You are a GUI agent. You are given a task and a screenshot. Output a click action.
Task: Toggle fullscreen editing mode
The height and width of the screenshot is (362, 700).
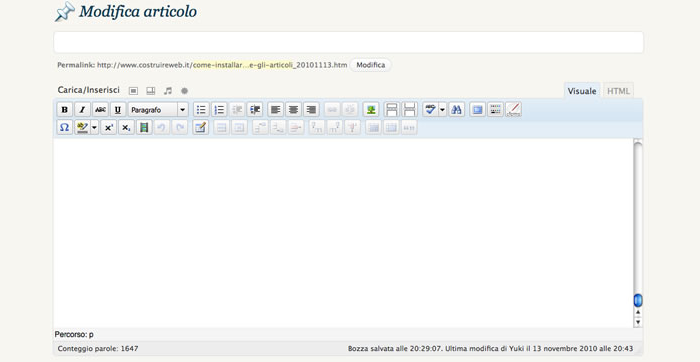pyautogui.click(x=478, y=109)
